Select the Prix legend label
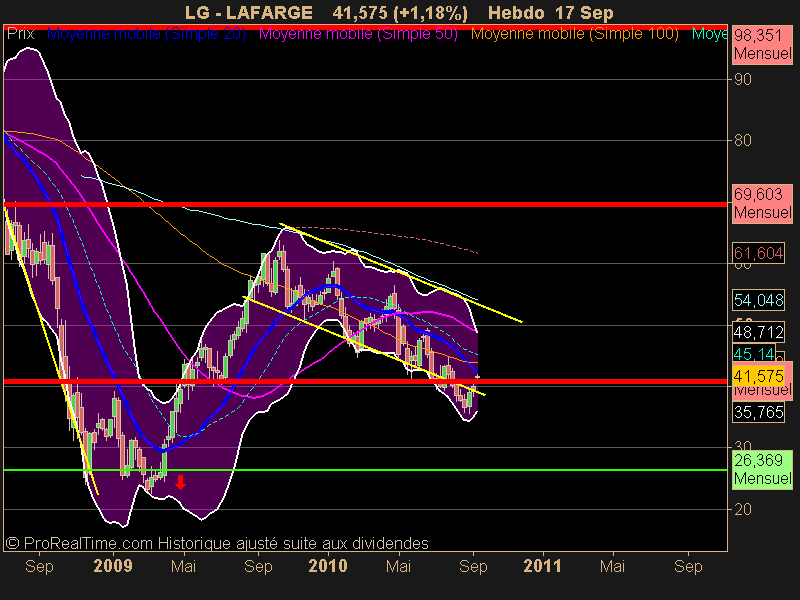This screenshot has height=600, width=800. pos(20,34)
